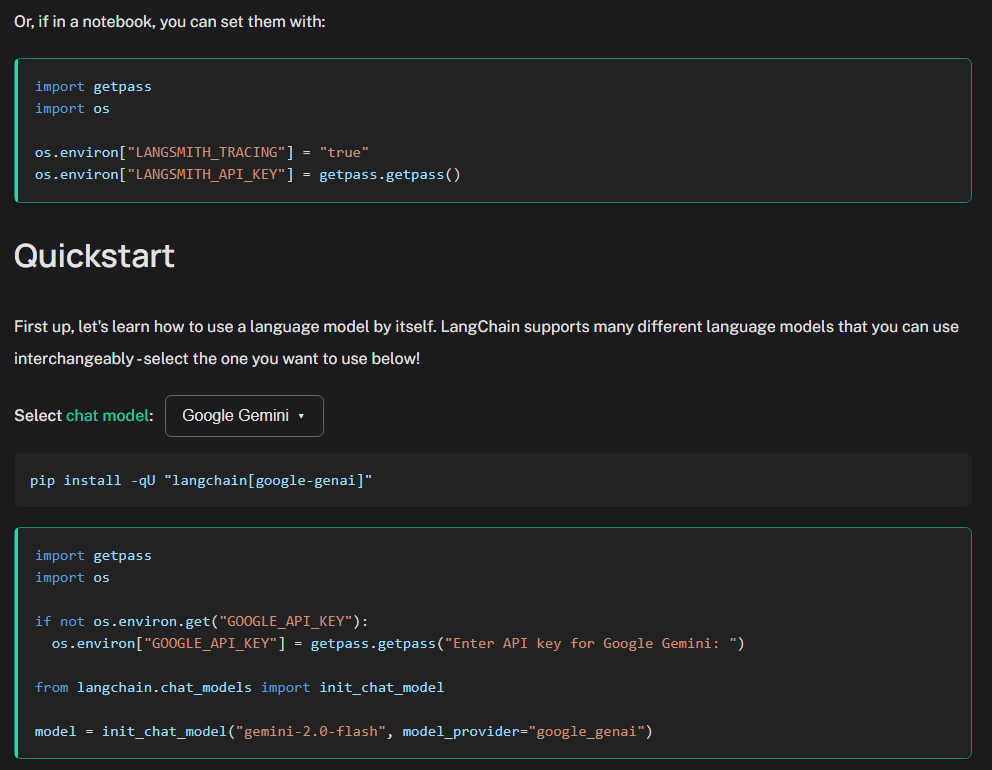Follow the 'chat model' link
This screenshot has height=770, width=992.
(x=108, y=416)
